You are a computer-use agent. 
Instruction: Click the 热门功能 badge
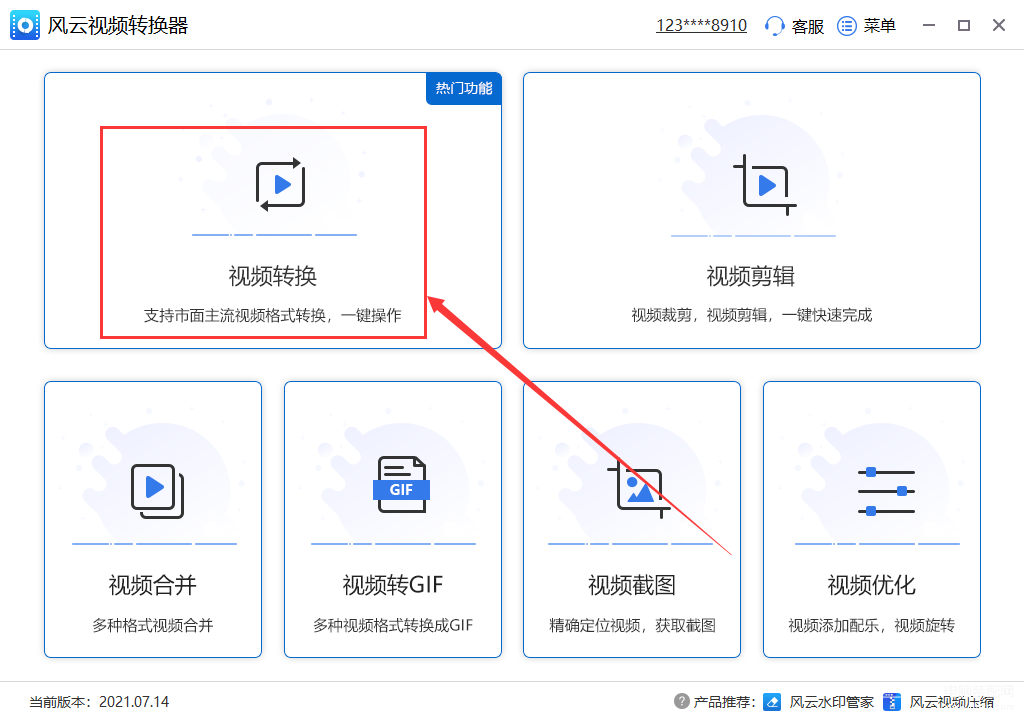coord(464,88)
